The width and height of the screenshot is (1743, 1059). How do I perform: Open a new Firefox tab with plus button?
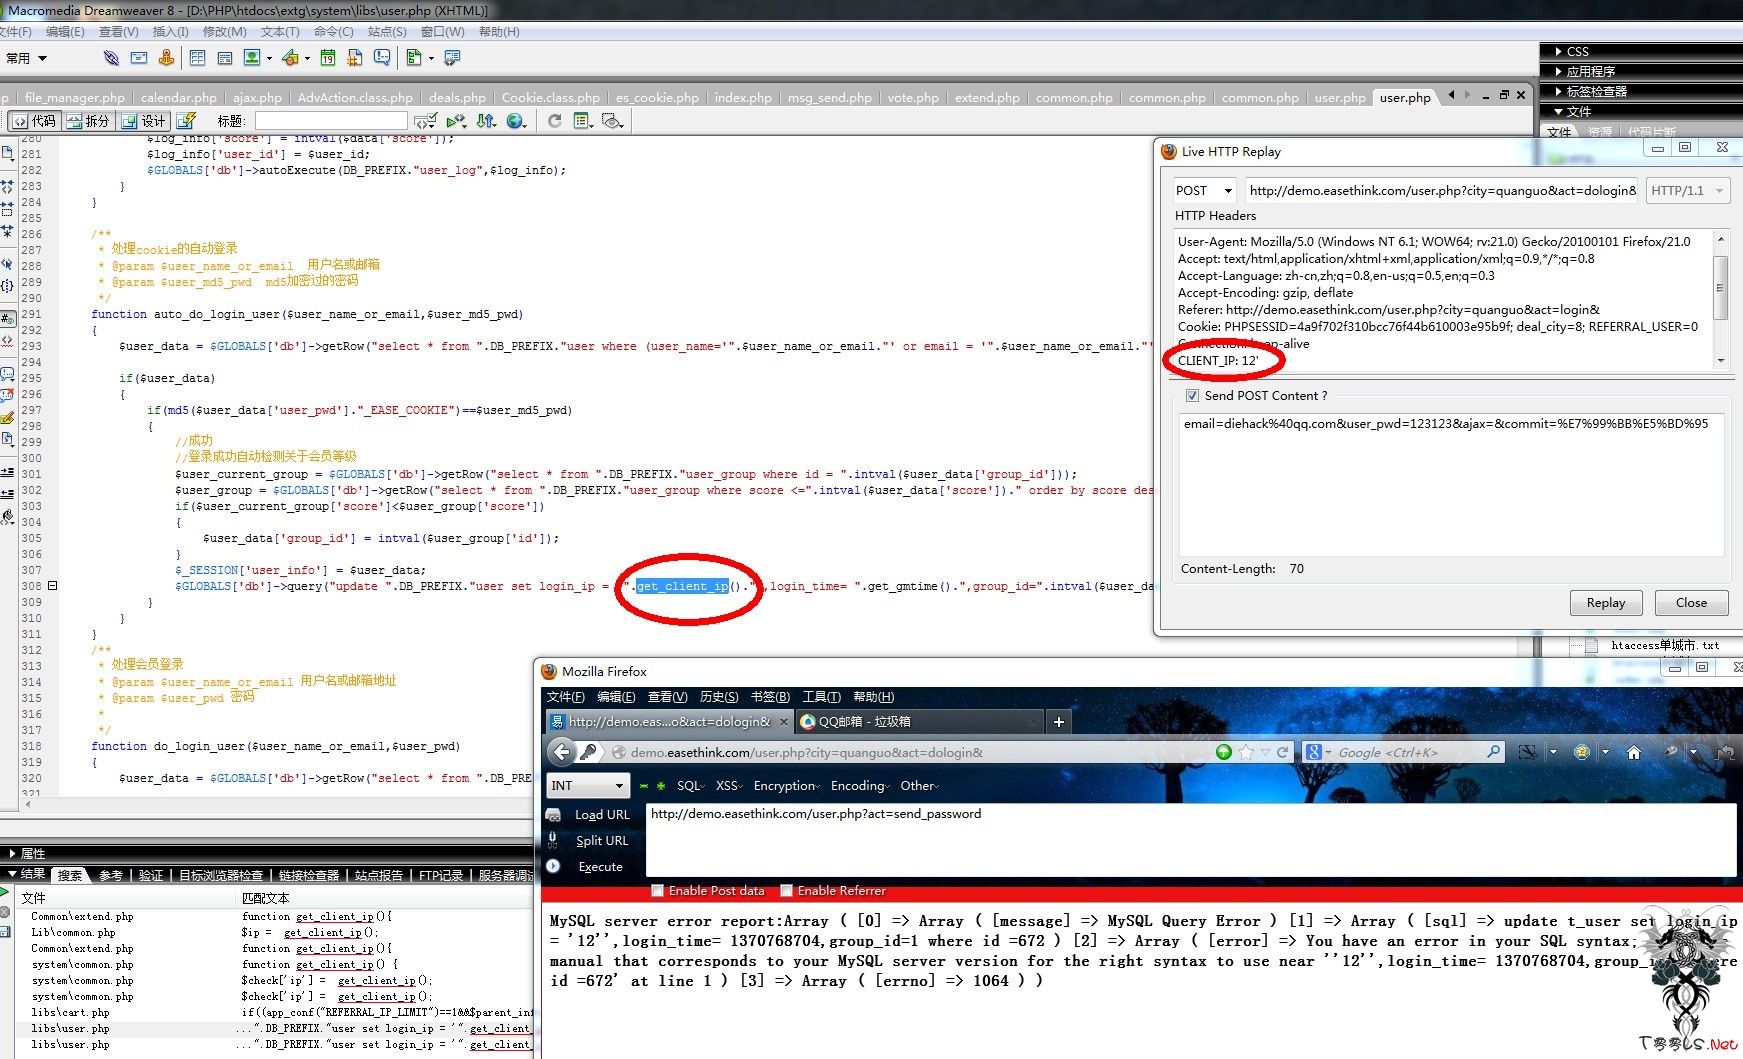point(1058,721)
